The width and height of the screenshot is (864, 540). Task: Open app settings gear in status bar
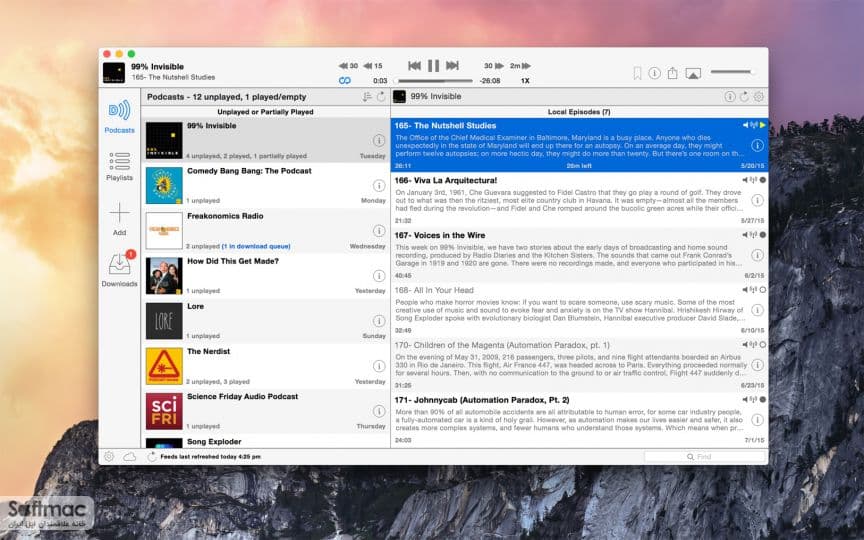coord(109,456)
